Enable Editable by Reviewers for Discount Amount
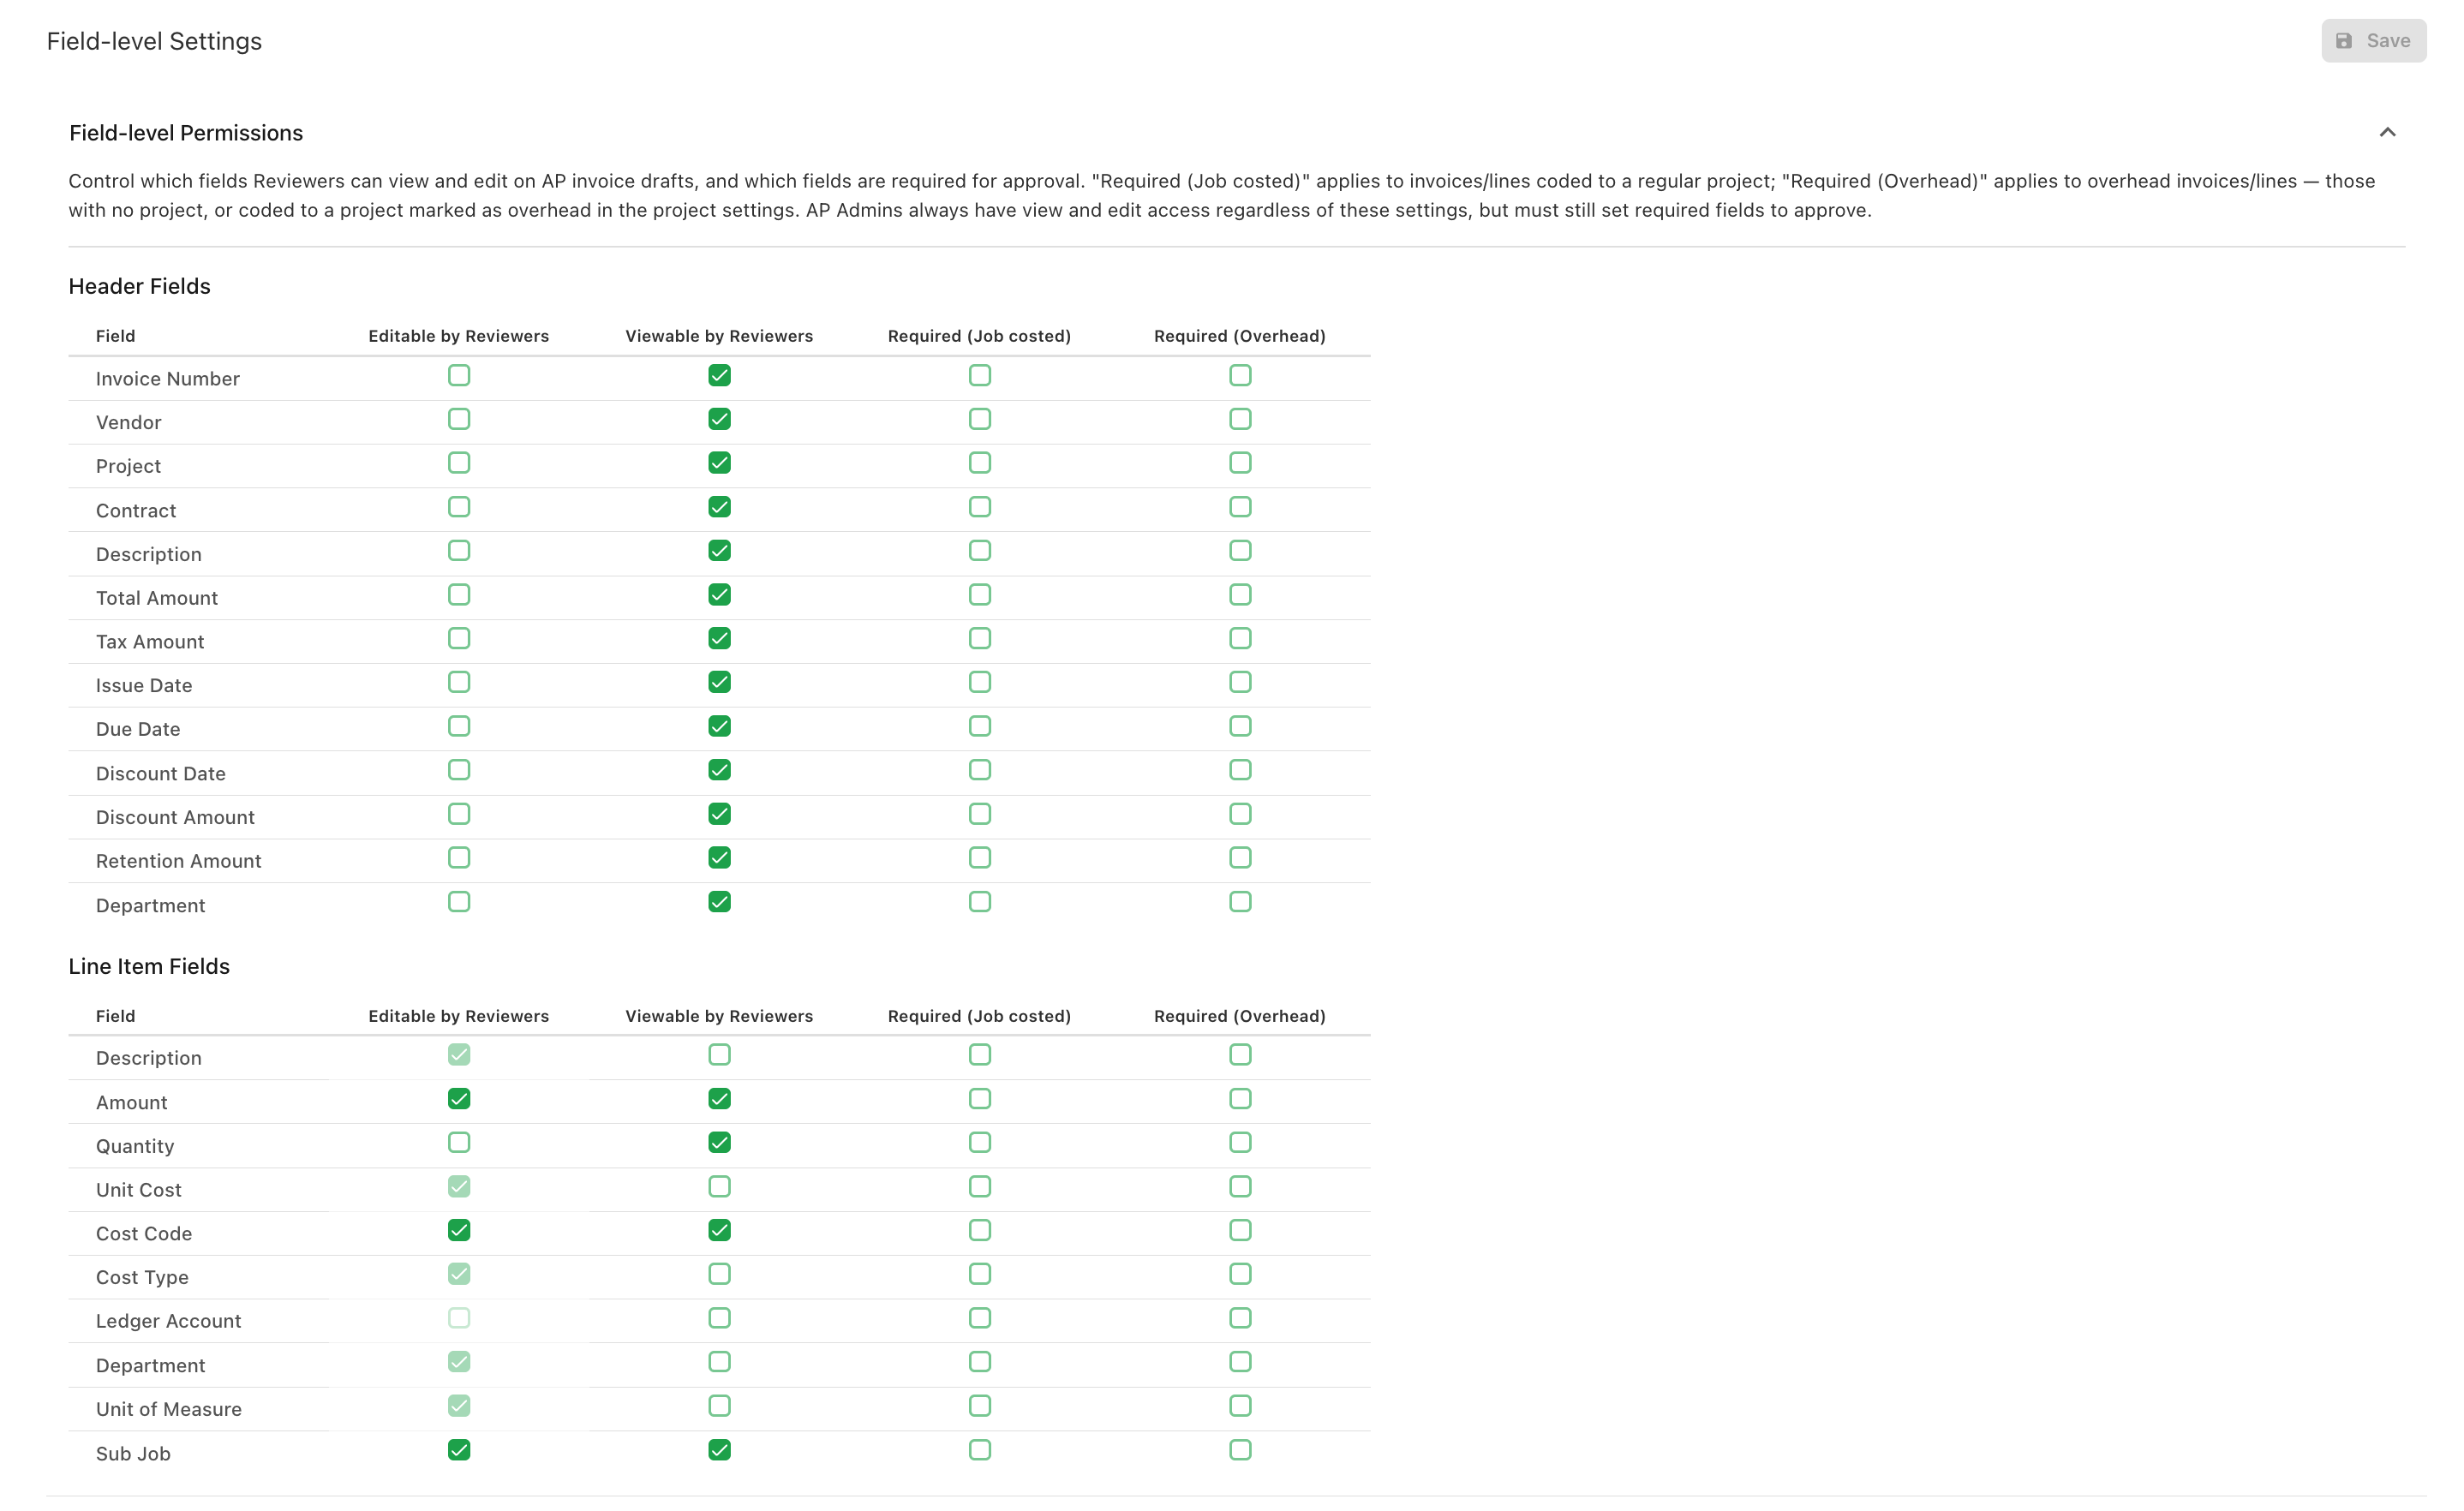Image resolution: width=2464 pixels, height=1511 pixels. pyautogui.click(x=459, y=814)
